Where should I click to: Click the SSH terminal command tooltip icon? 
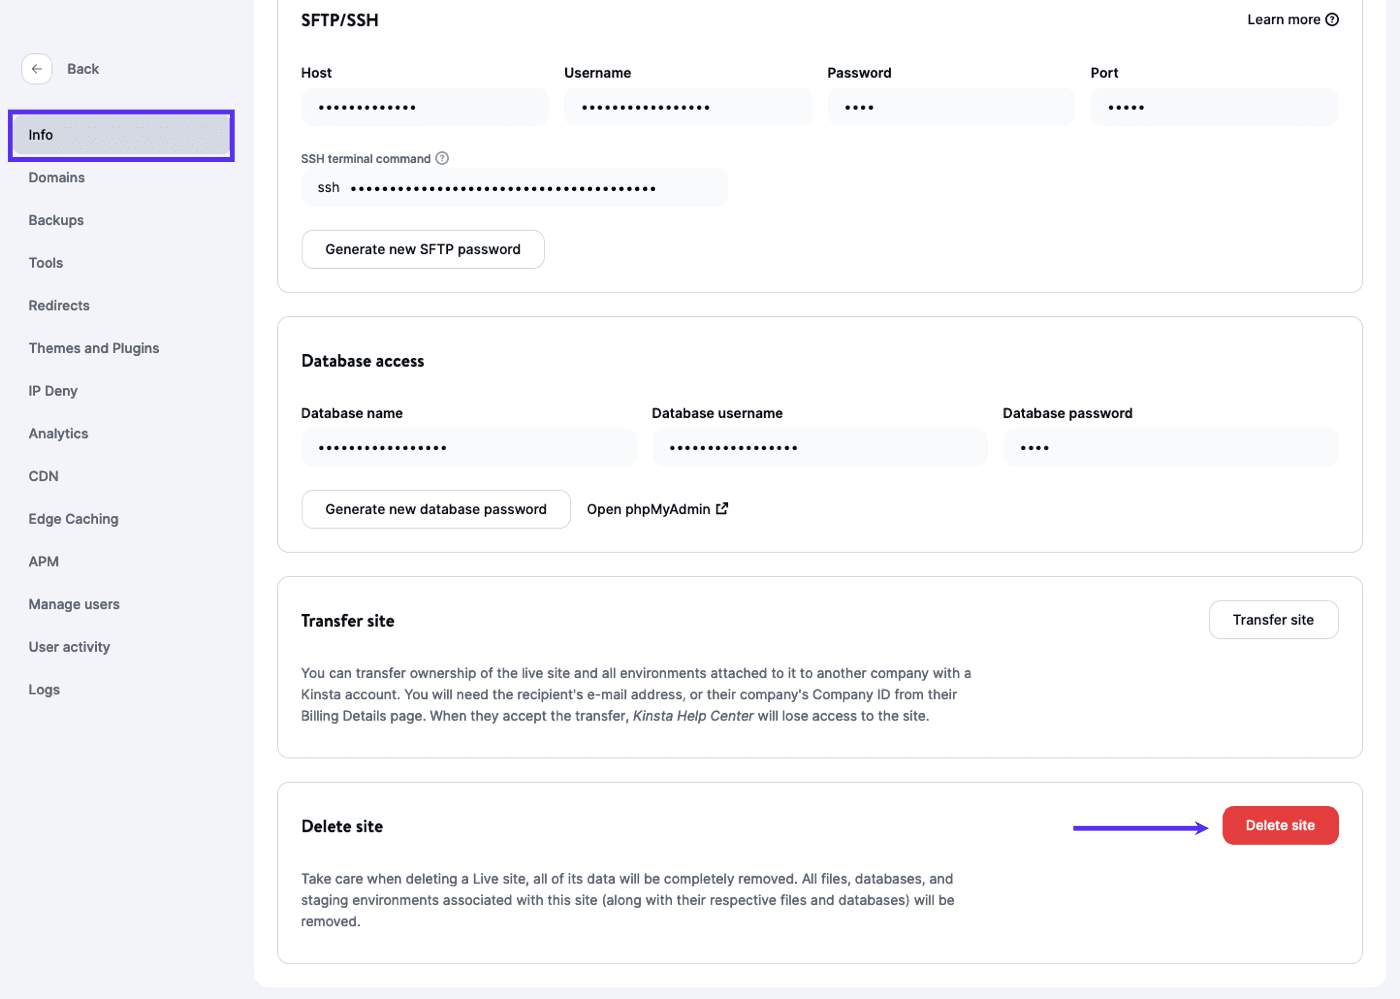click(442, 158)
